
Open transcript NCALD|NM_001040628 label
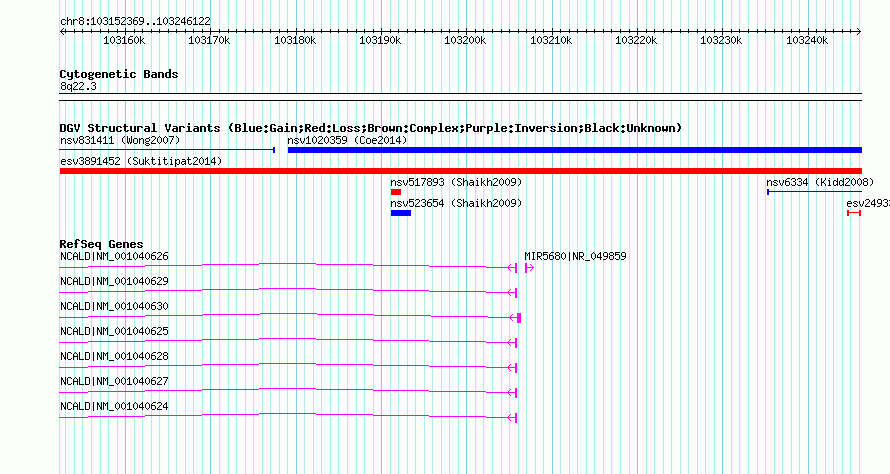114,356
